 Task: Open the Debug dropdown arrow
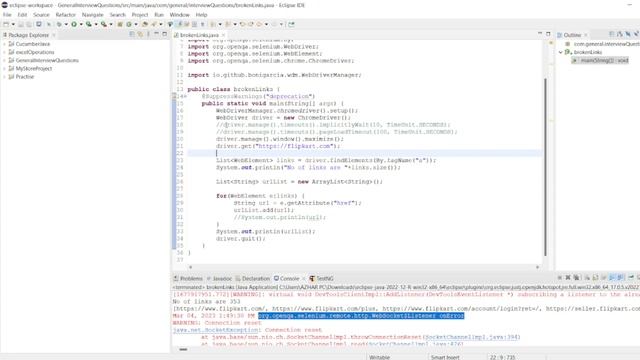(66, 24)
